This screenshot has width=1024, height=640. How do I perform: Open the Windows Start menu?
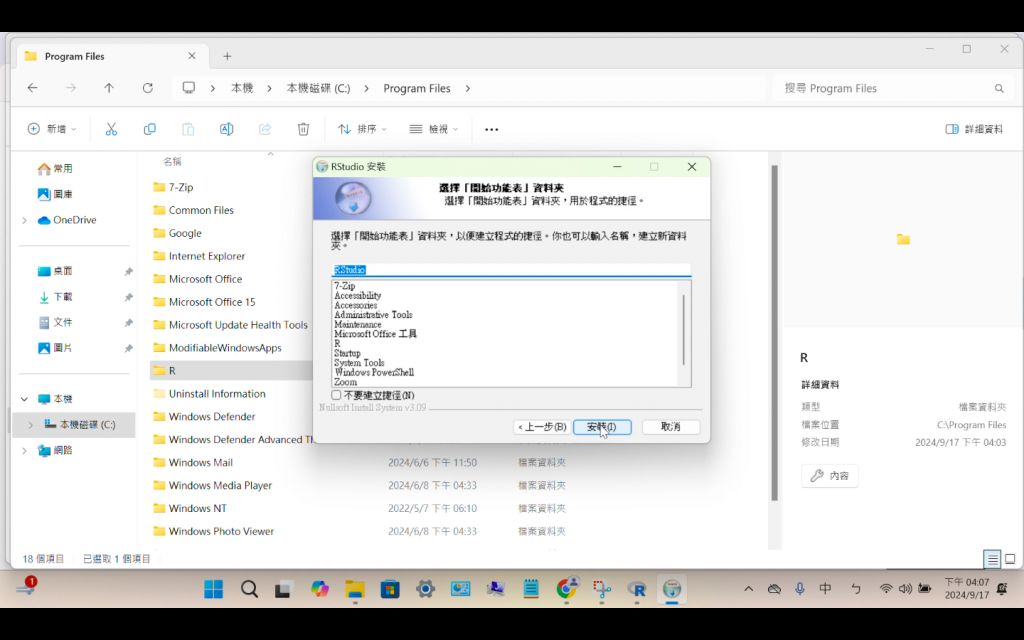pos(213,589)
